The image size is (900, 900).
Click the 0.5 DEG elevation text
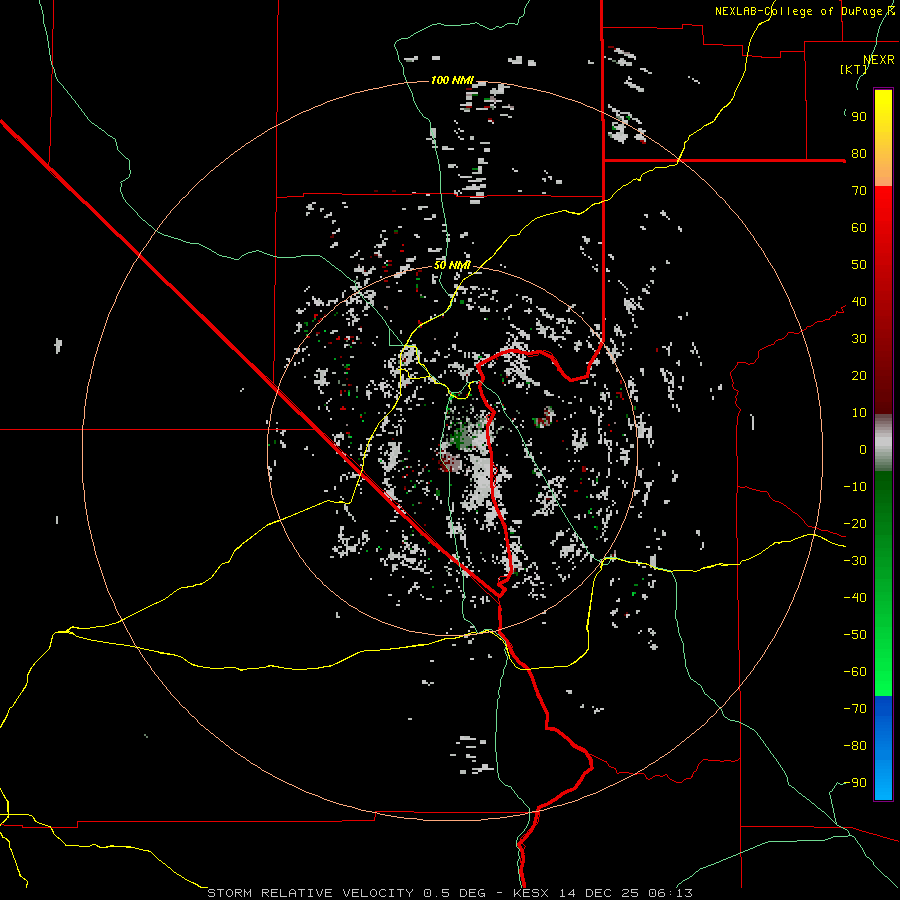[454, 893]
